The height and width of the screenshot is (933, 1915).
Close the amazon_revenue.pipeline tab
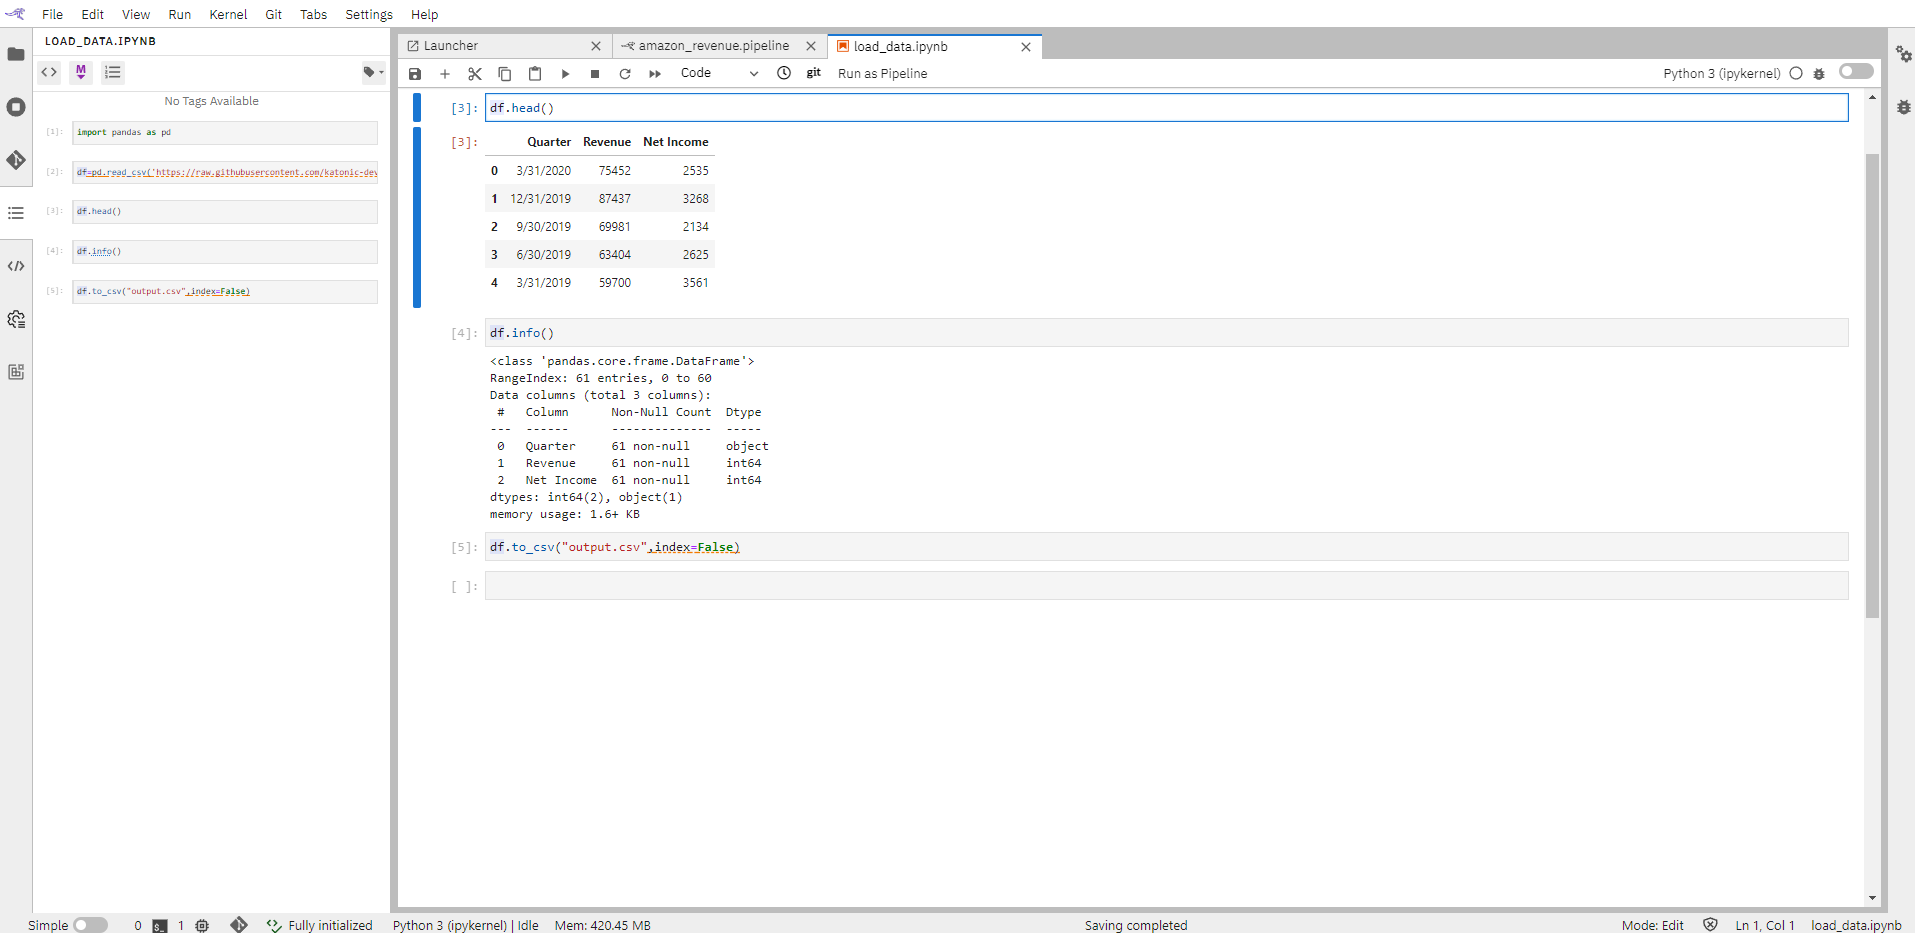(x=811, y=46)
